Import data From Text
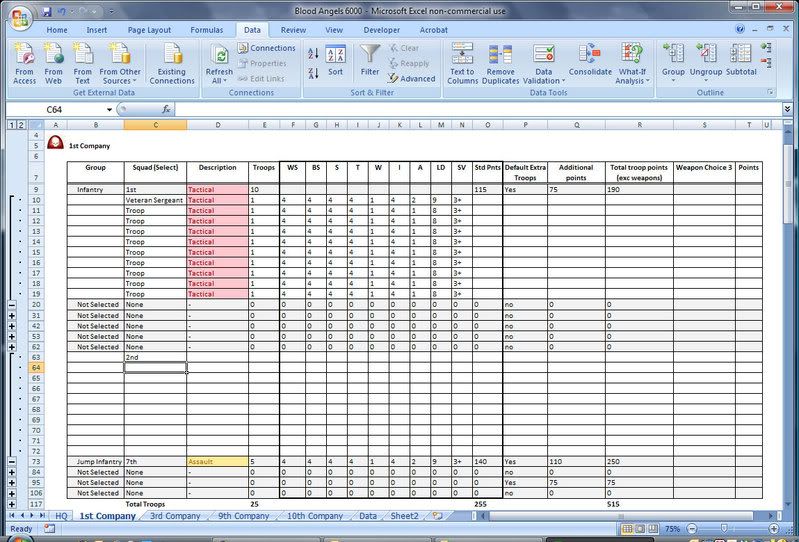 pyautogui.click(x=83, y=64)
